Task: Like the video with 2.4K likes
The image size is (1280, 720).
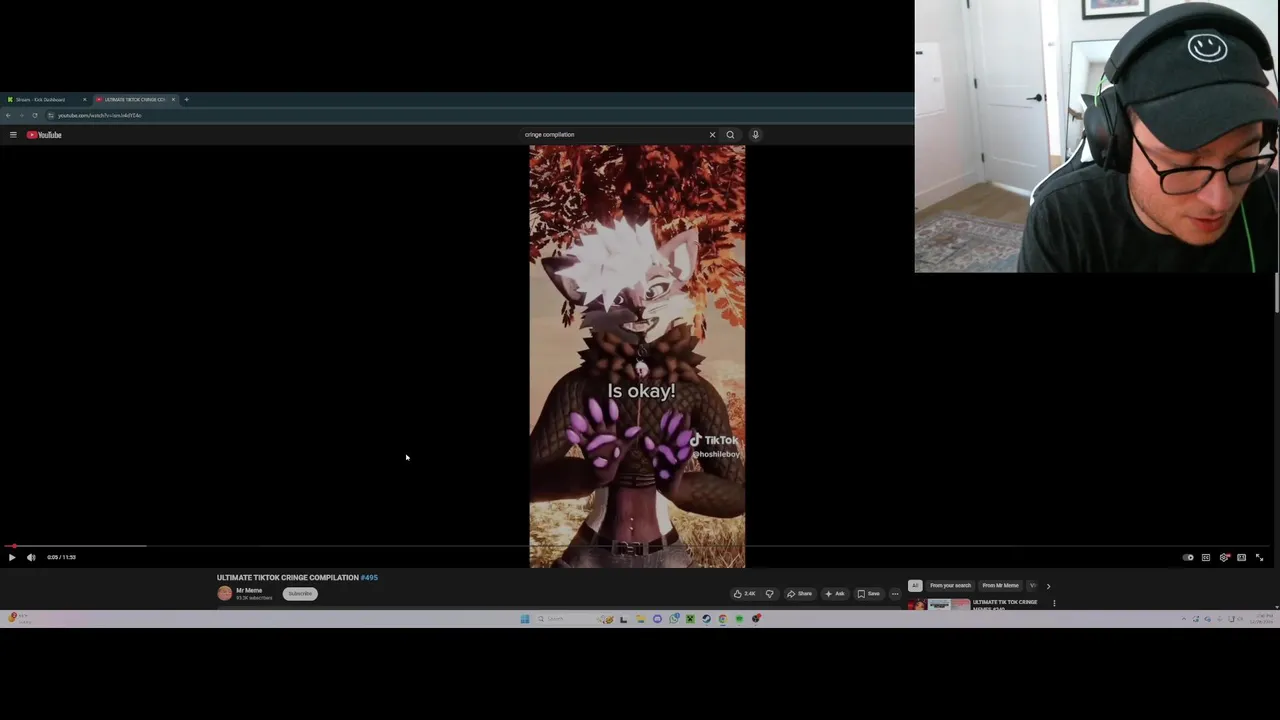Action: pyautogui.click(x=745, y=593)
